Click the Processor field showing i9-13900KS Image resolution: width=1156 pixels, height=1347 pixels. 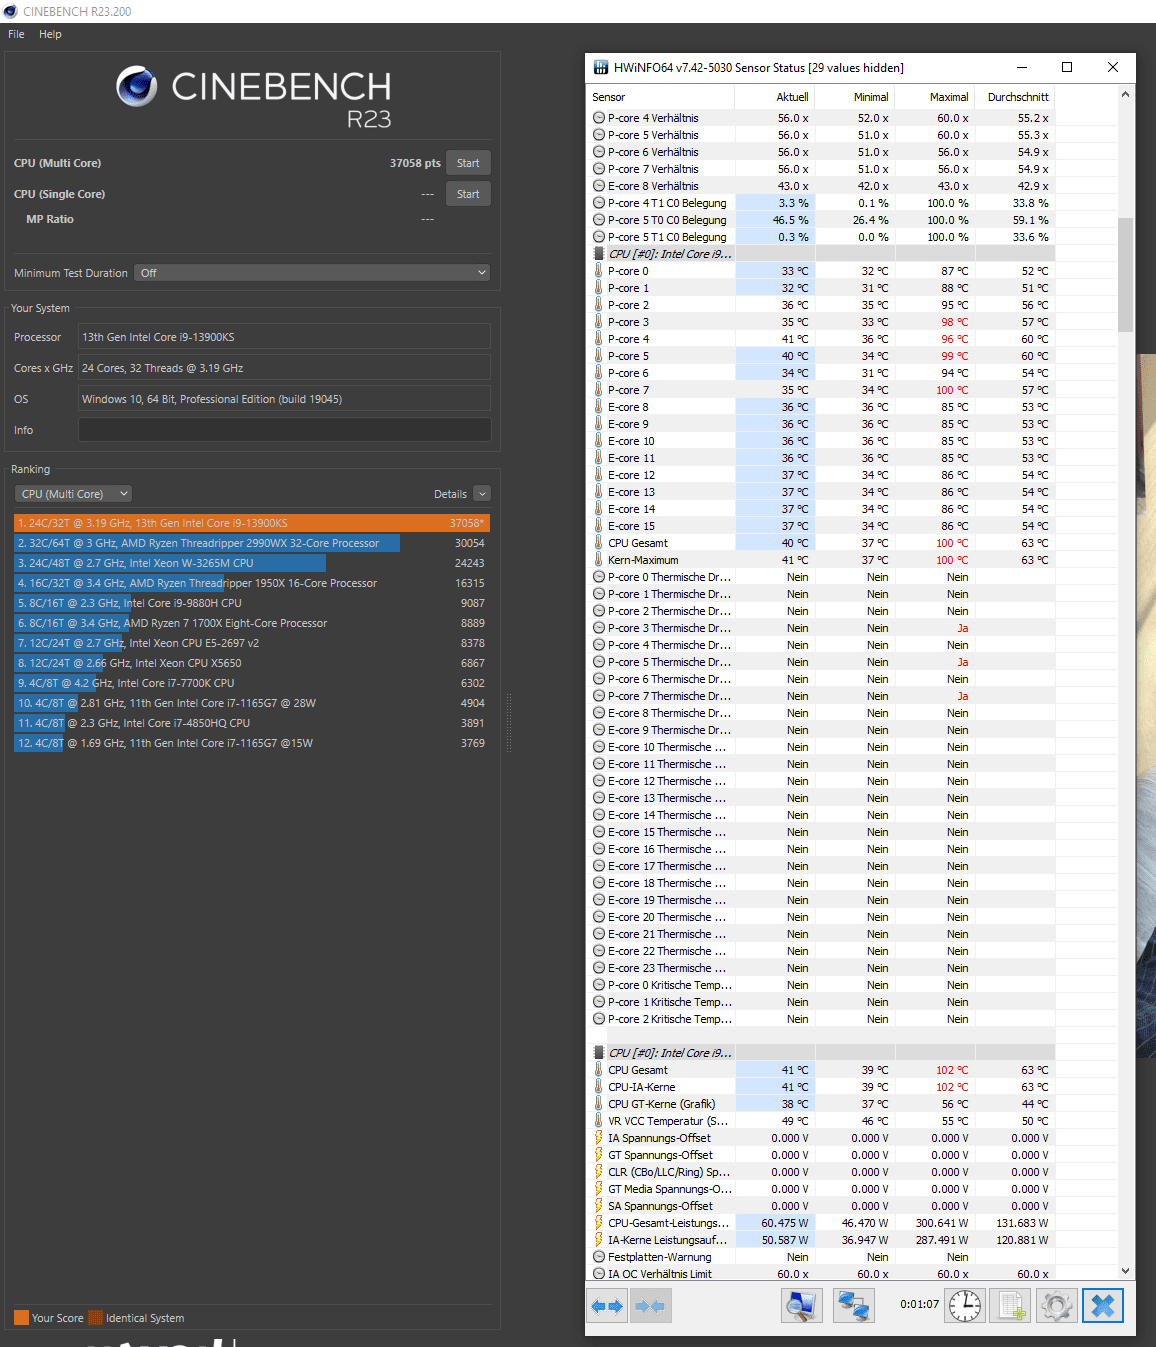pos(284,337)
